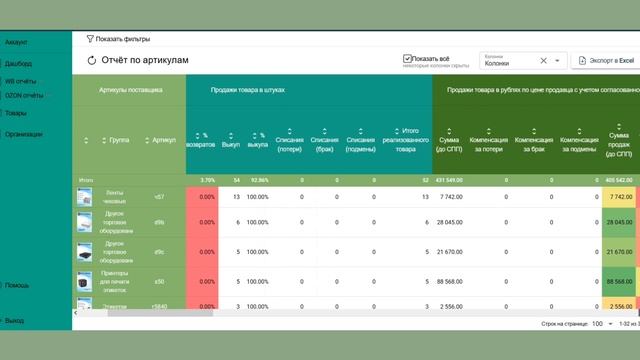Viewport: 640px width, 360px height.
Task: Click the green 88 568.00 sales cell
Action: point(619,282)
